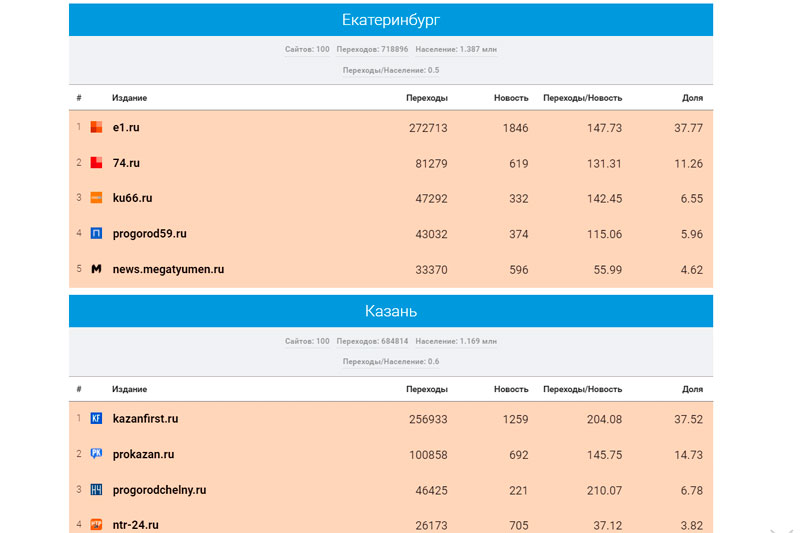The width and height of the screenshot is (800, 533).
Task: Open the kazanfirst.ru site link
Action: (x=145, y=419)
